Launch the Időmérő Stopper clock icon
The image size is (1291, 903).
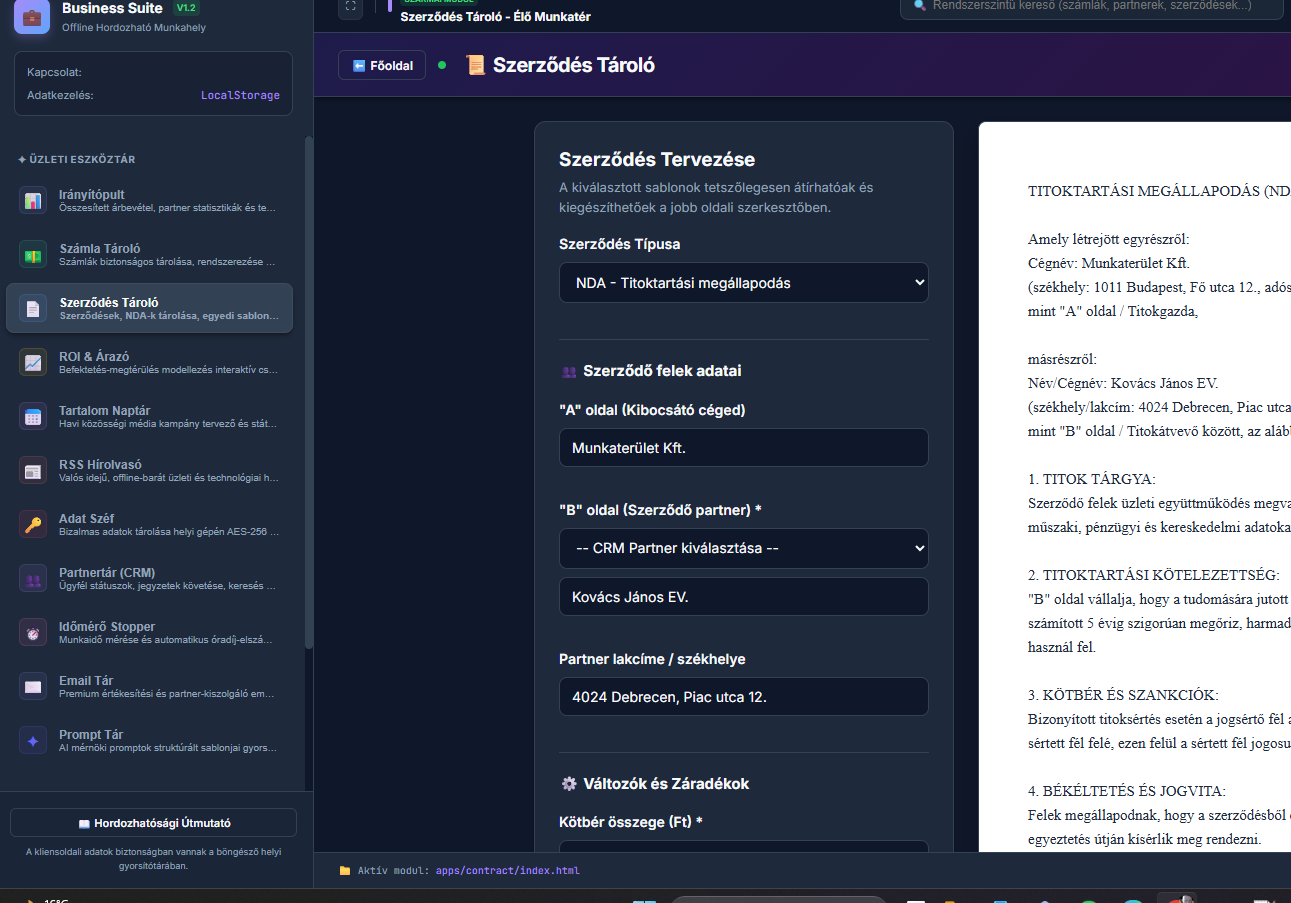coord(33,632)
